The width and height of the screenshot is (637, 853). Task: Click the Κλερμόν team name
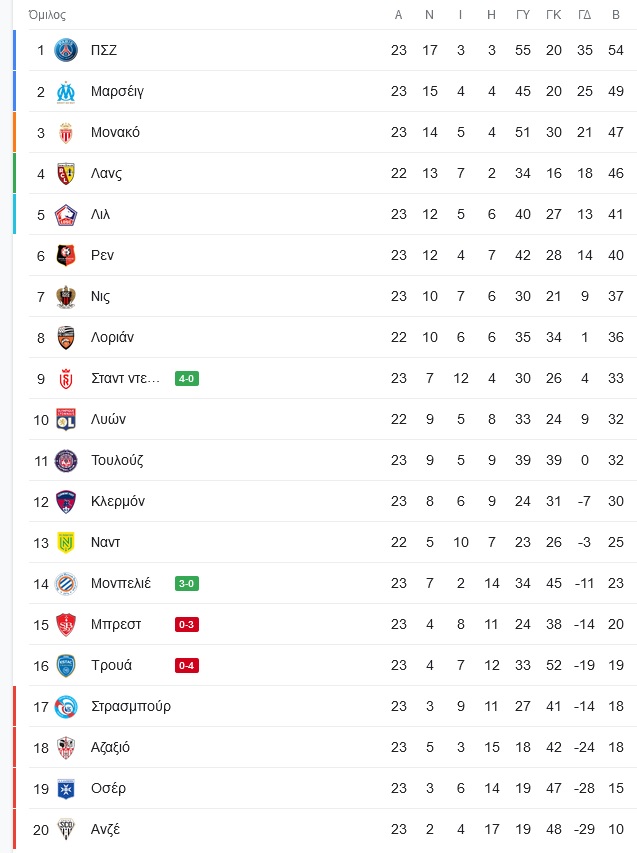[x=118, y=501]
